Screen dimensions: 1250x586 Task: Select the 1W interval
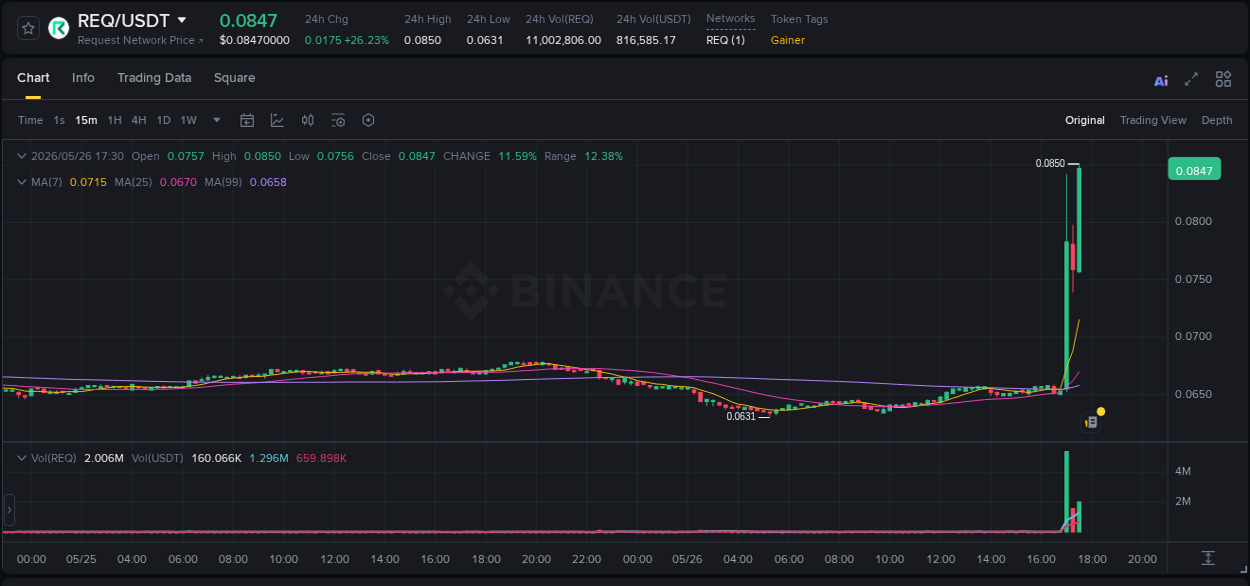(x=188, y=120)
